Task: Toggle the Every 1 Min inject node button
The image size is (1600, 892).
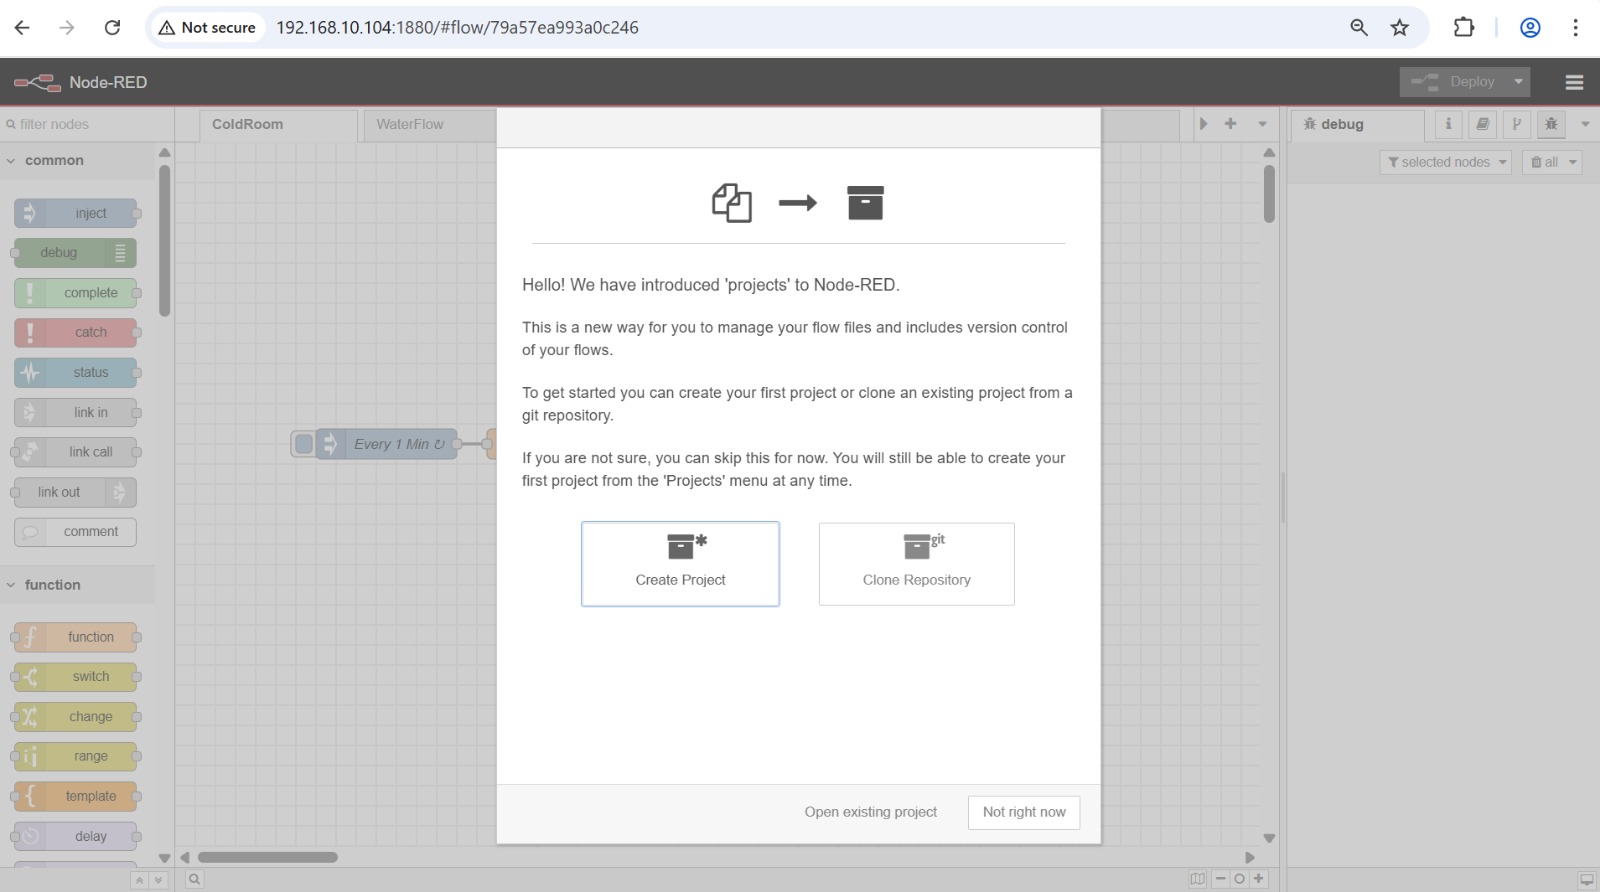Action: point(304,444)
